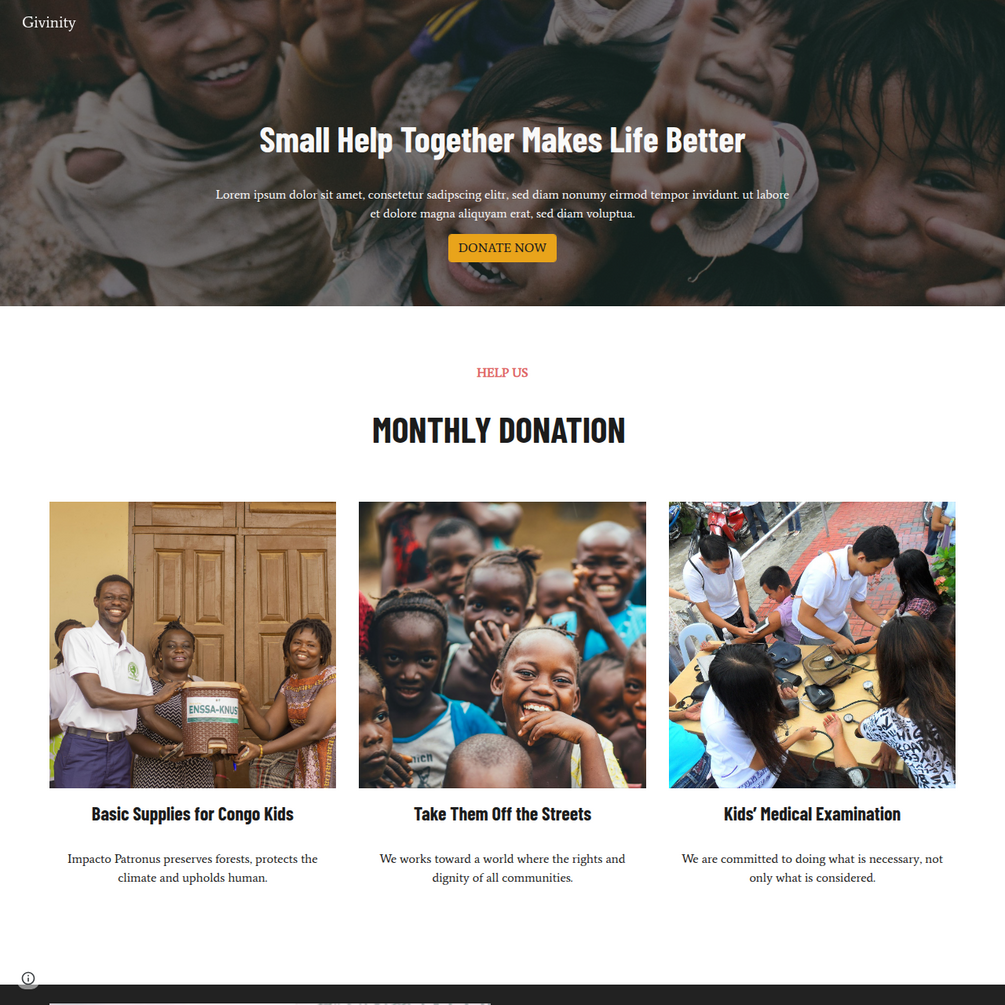1005x1005 pixels.
Task: Click the We are committed description text
Action: pyautogui.click(x=812, y=868)
